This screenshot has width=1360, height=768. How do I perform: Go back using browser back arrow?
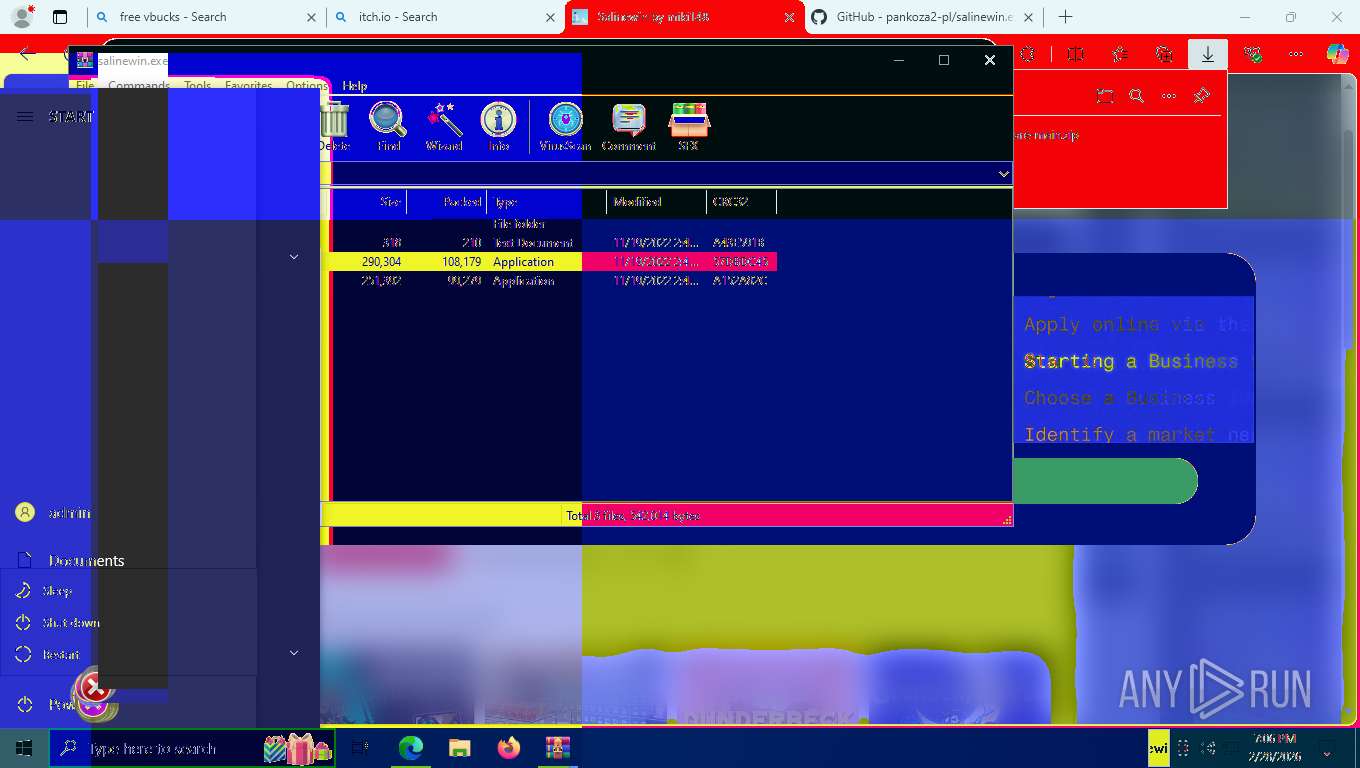[x=27, y=55]
